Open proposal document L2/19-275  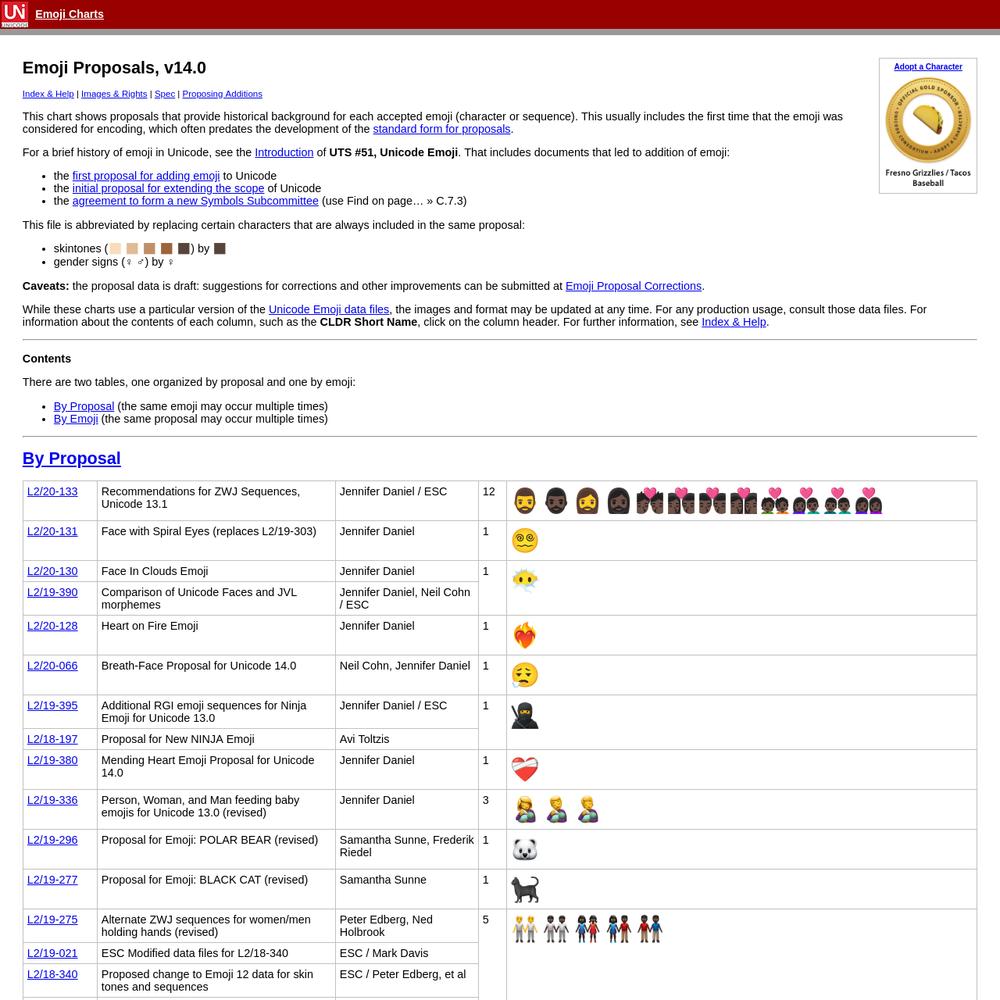point(52,920)
